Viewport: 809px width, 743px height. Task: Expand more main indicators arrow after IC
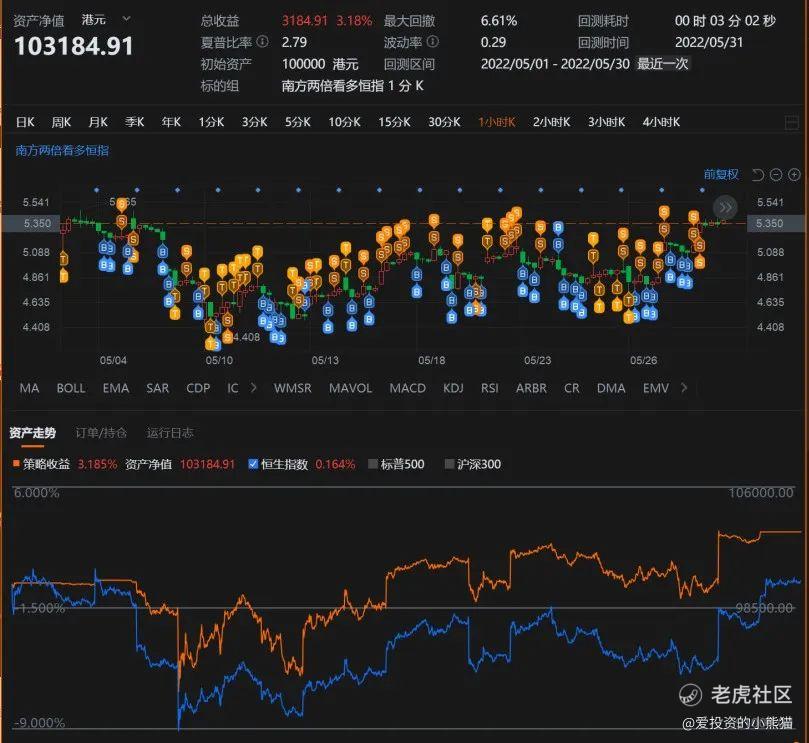pos(253,387)
